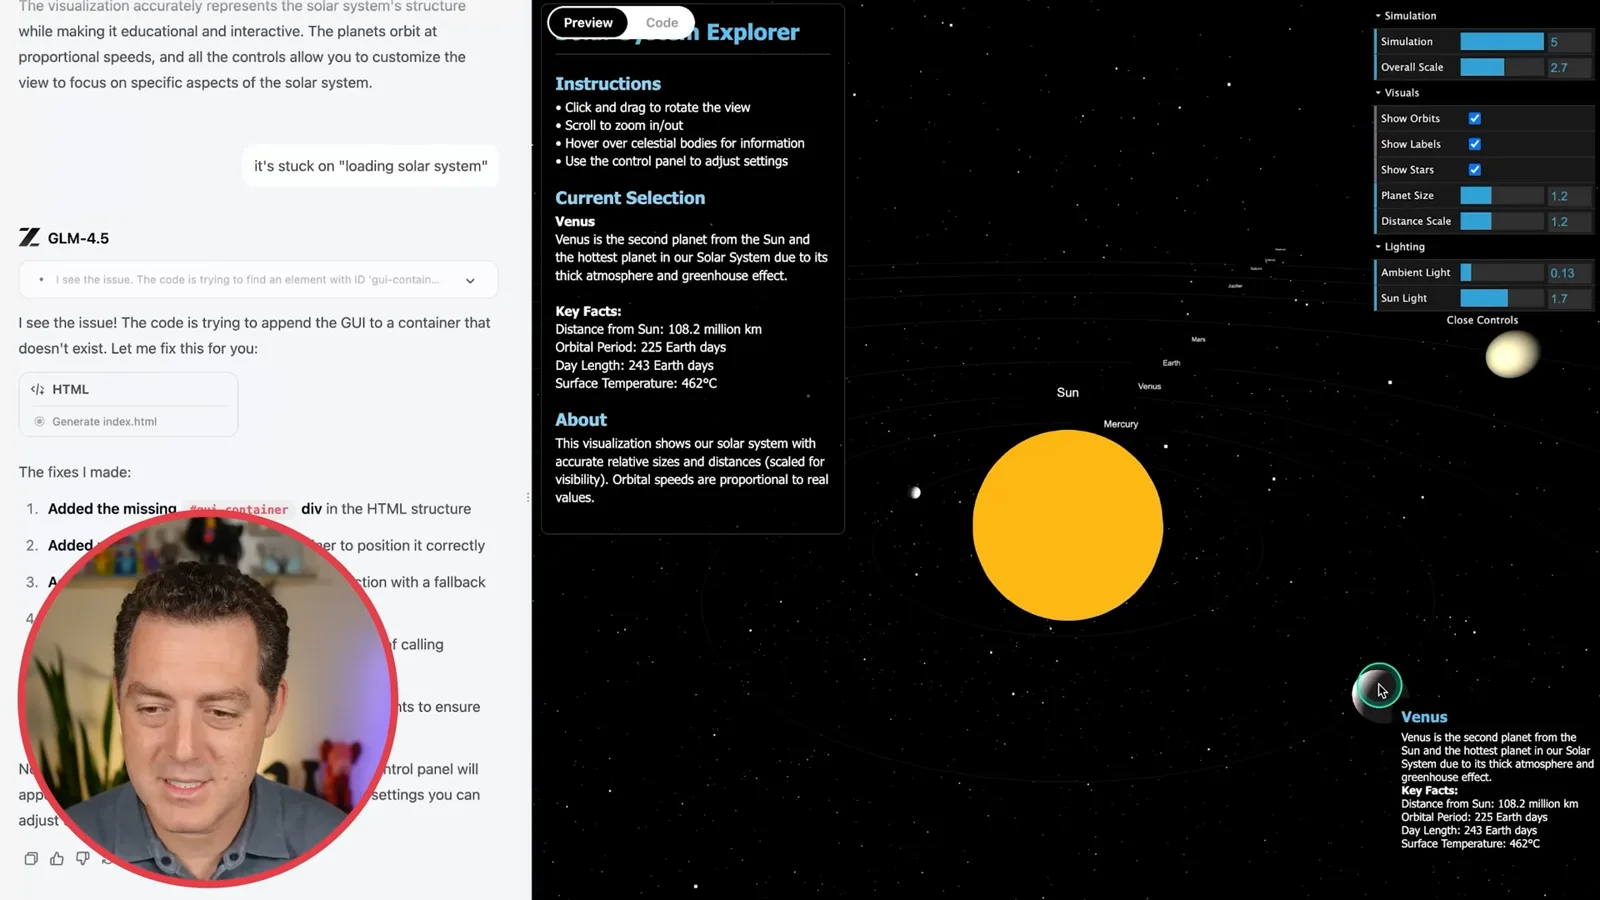
Task: Click the HTML code bracket icon
Action: pyautogui.click(x=37, y=389)
